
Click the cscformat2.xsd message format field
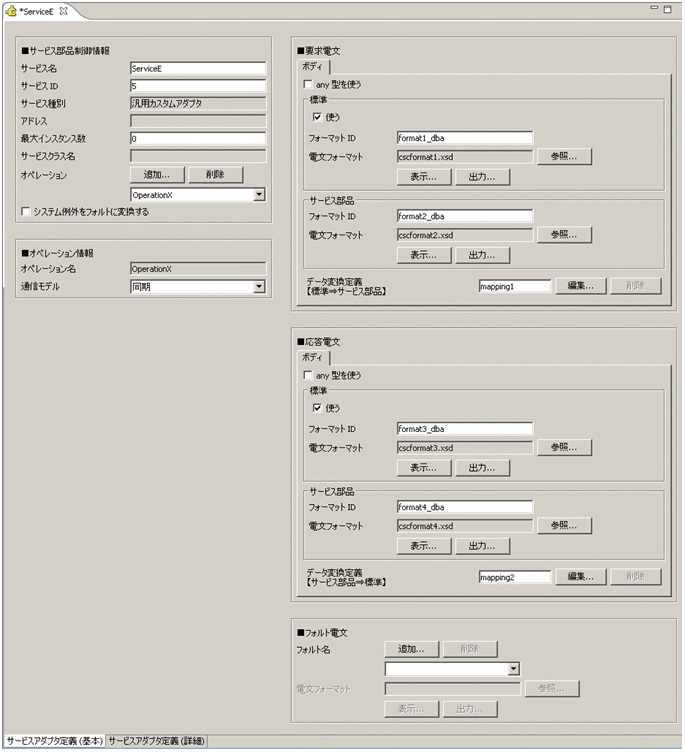[465, 235]
